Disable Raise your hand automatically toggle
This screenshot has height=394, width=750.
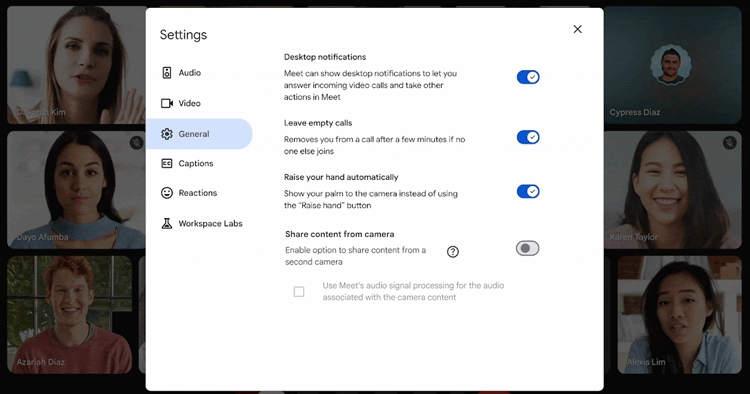(x=528, y=192)
